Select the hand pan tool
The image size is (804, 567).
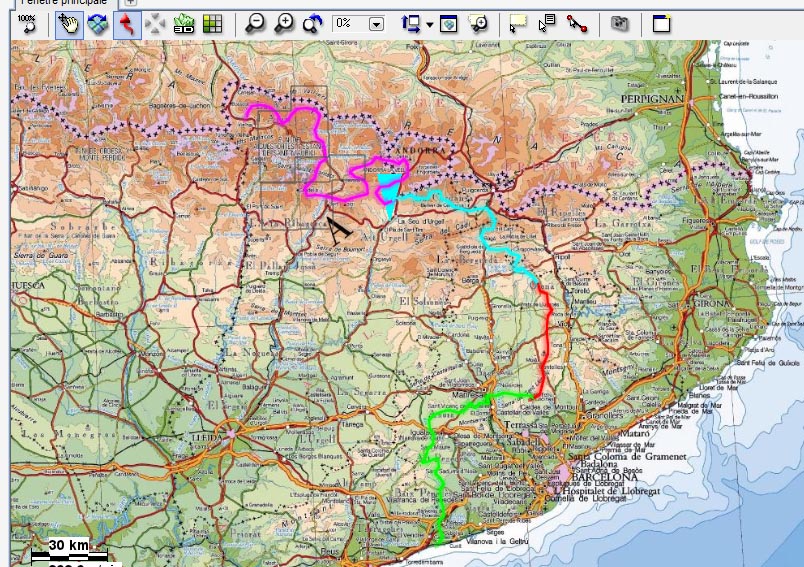coord(69,24)
